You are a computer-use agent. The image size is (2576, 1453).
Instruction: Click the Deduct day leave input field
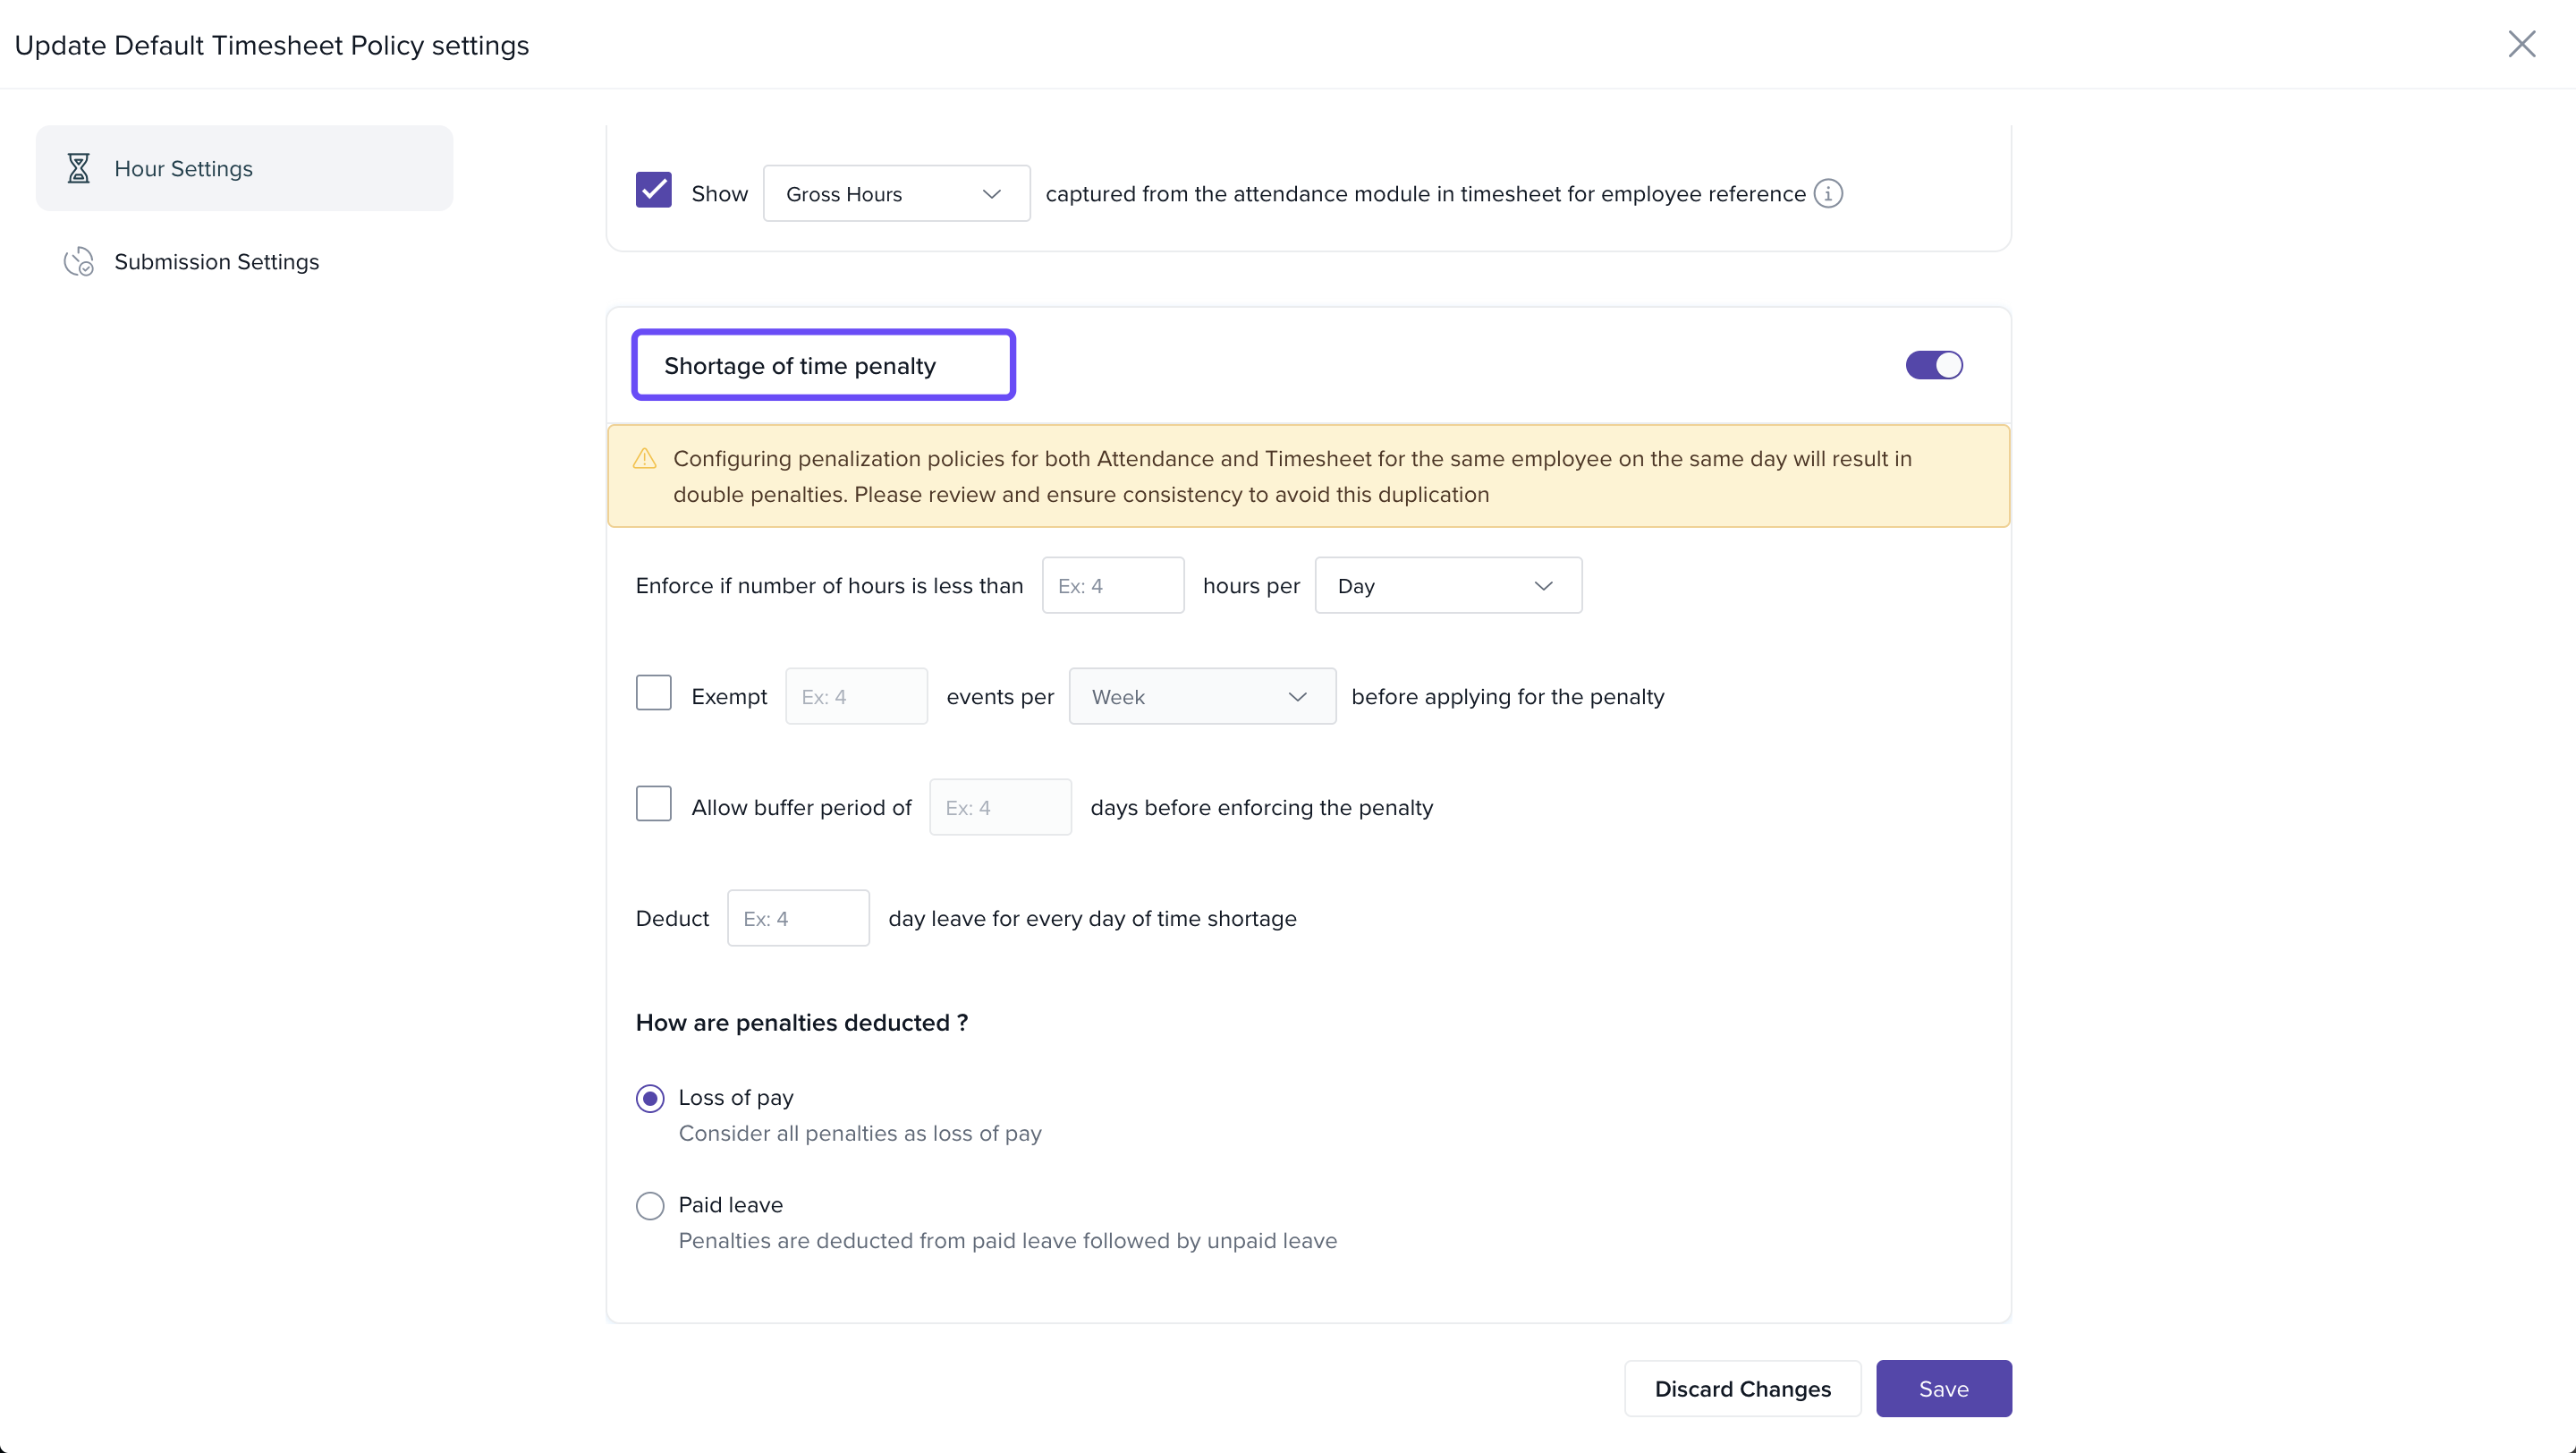pyautogui.click(x=797, y=919)
